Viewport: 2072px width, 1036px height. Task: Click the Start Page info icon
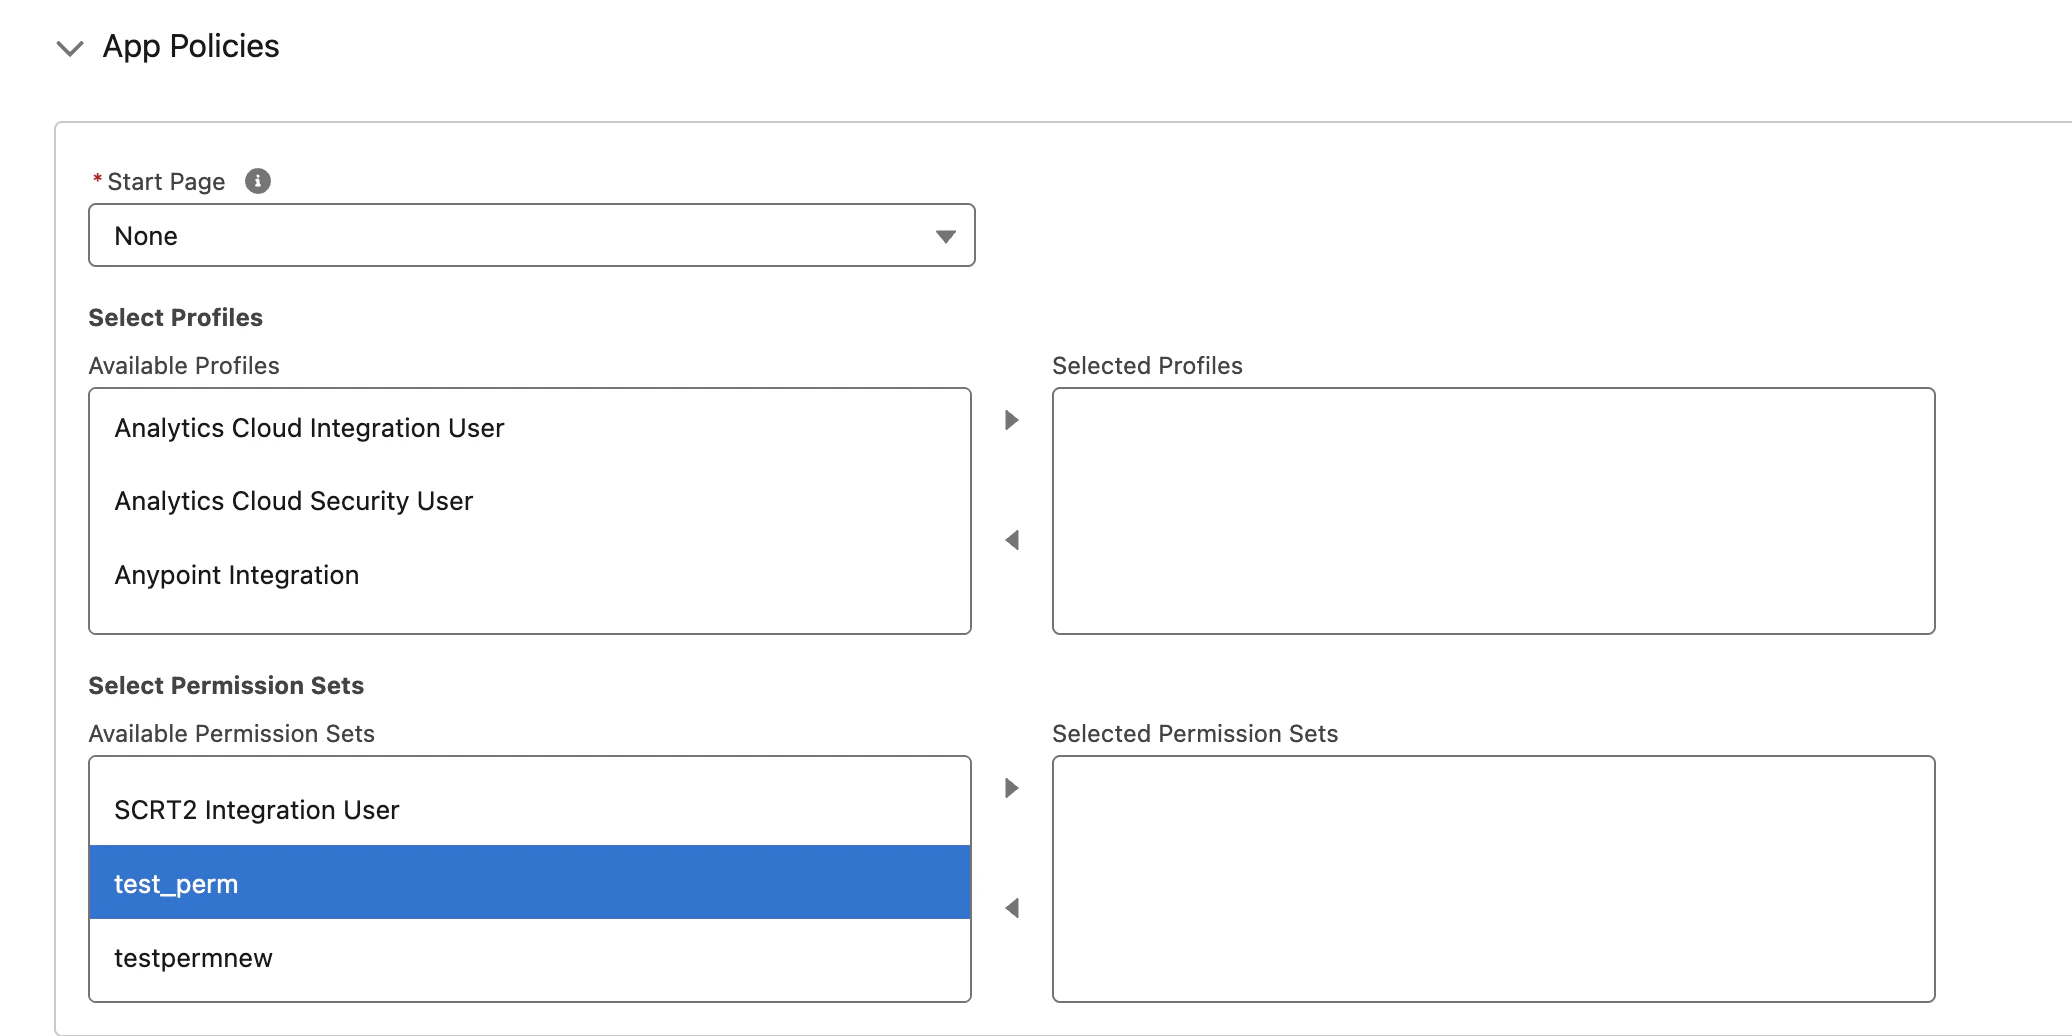(x=258, y=181)
